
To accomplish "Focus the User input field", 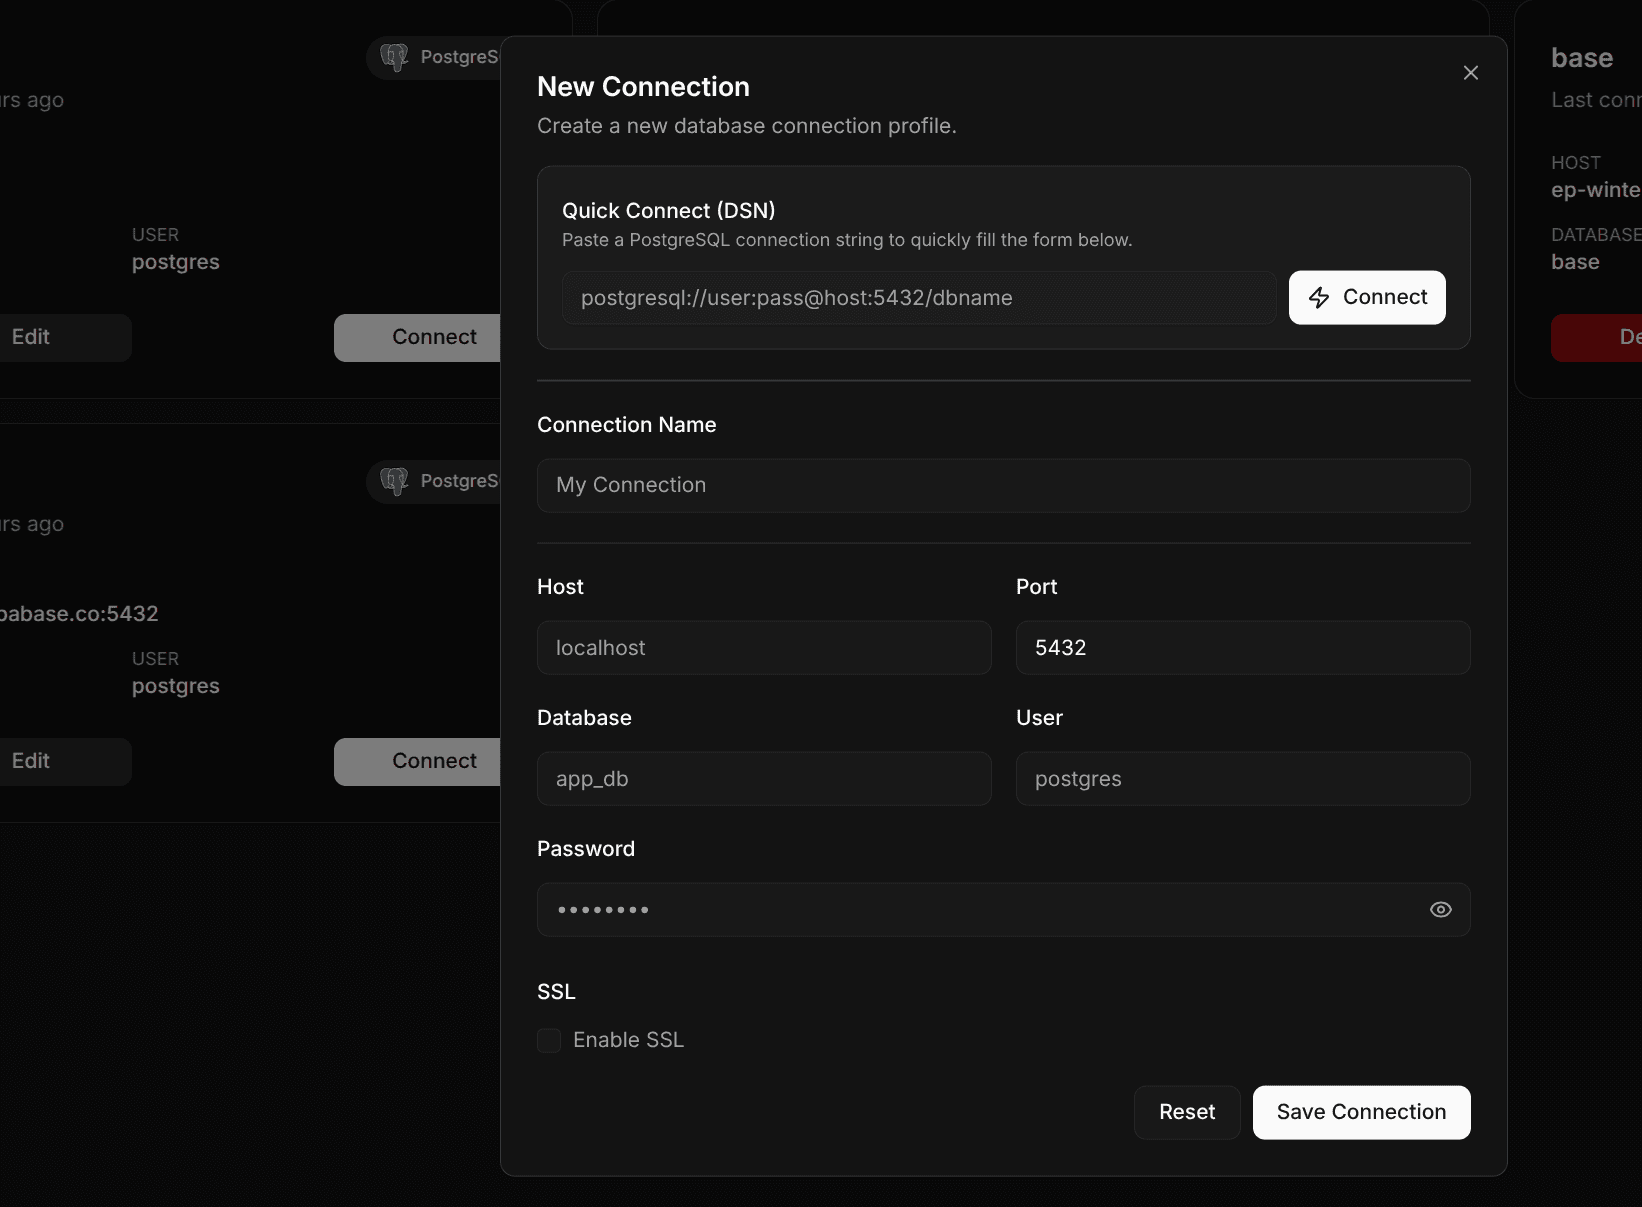I will coord(1242,779).
